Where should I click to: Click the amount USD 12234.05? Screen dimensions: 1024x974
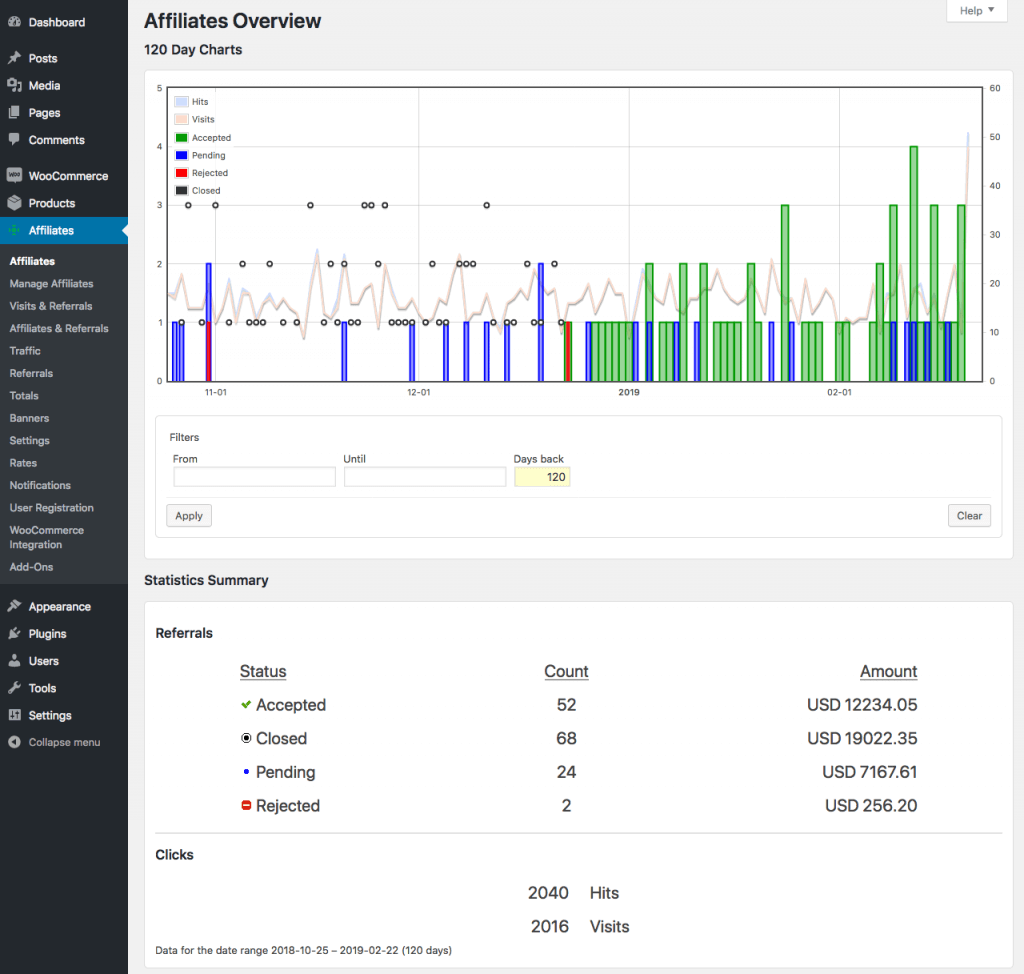[862, 704]
